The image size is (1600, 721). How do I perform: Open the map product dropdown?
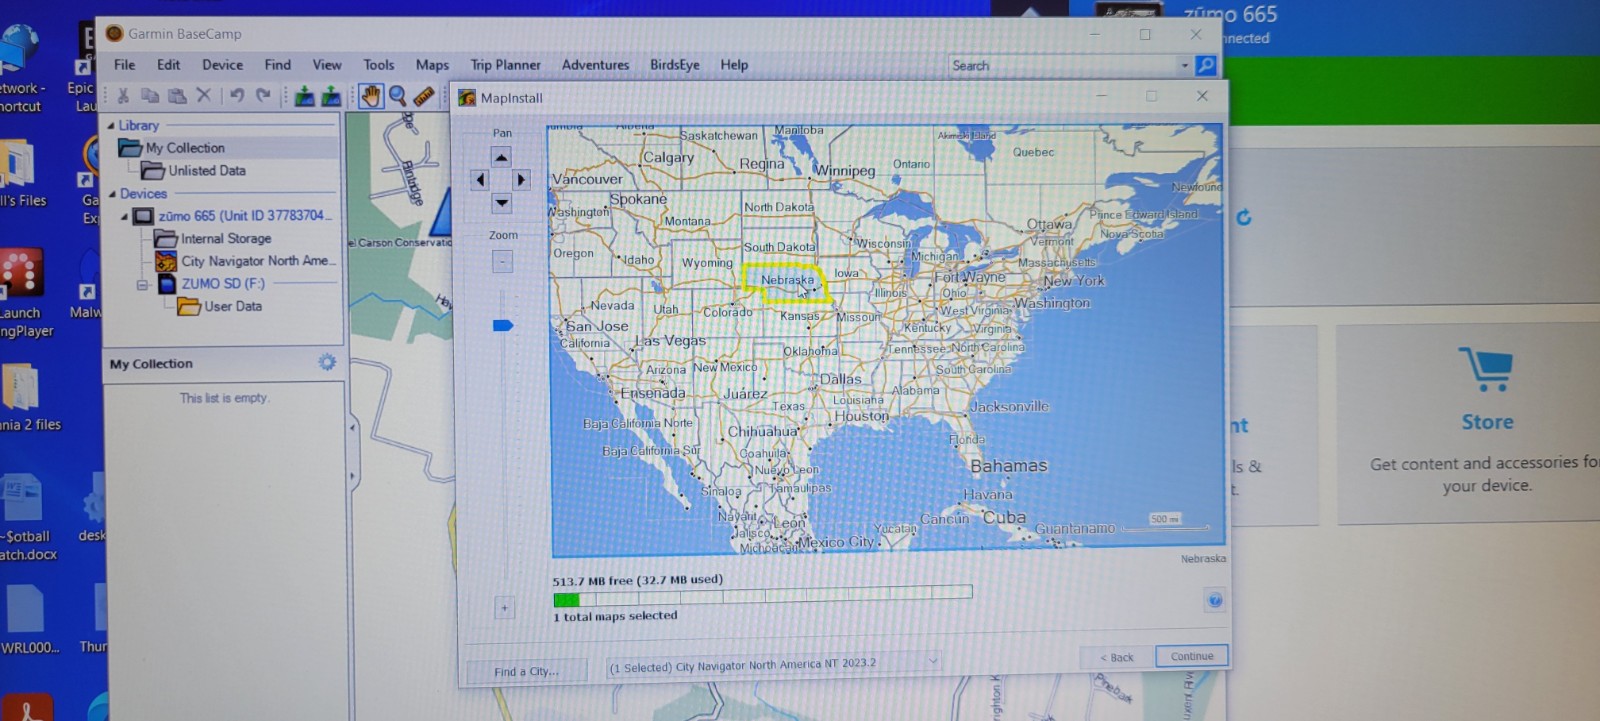pos(933,662)
